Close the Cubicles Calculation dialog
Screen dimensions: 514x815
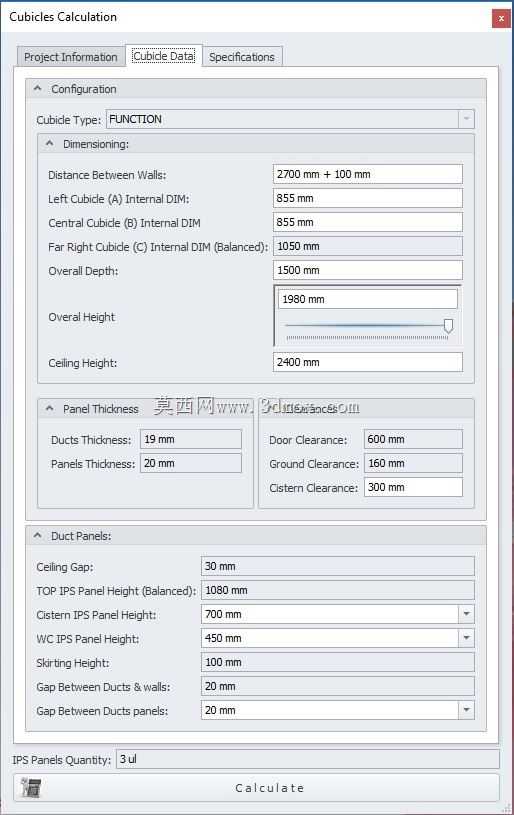(x=501, y=18)
